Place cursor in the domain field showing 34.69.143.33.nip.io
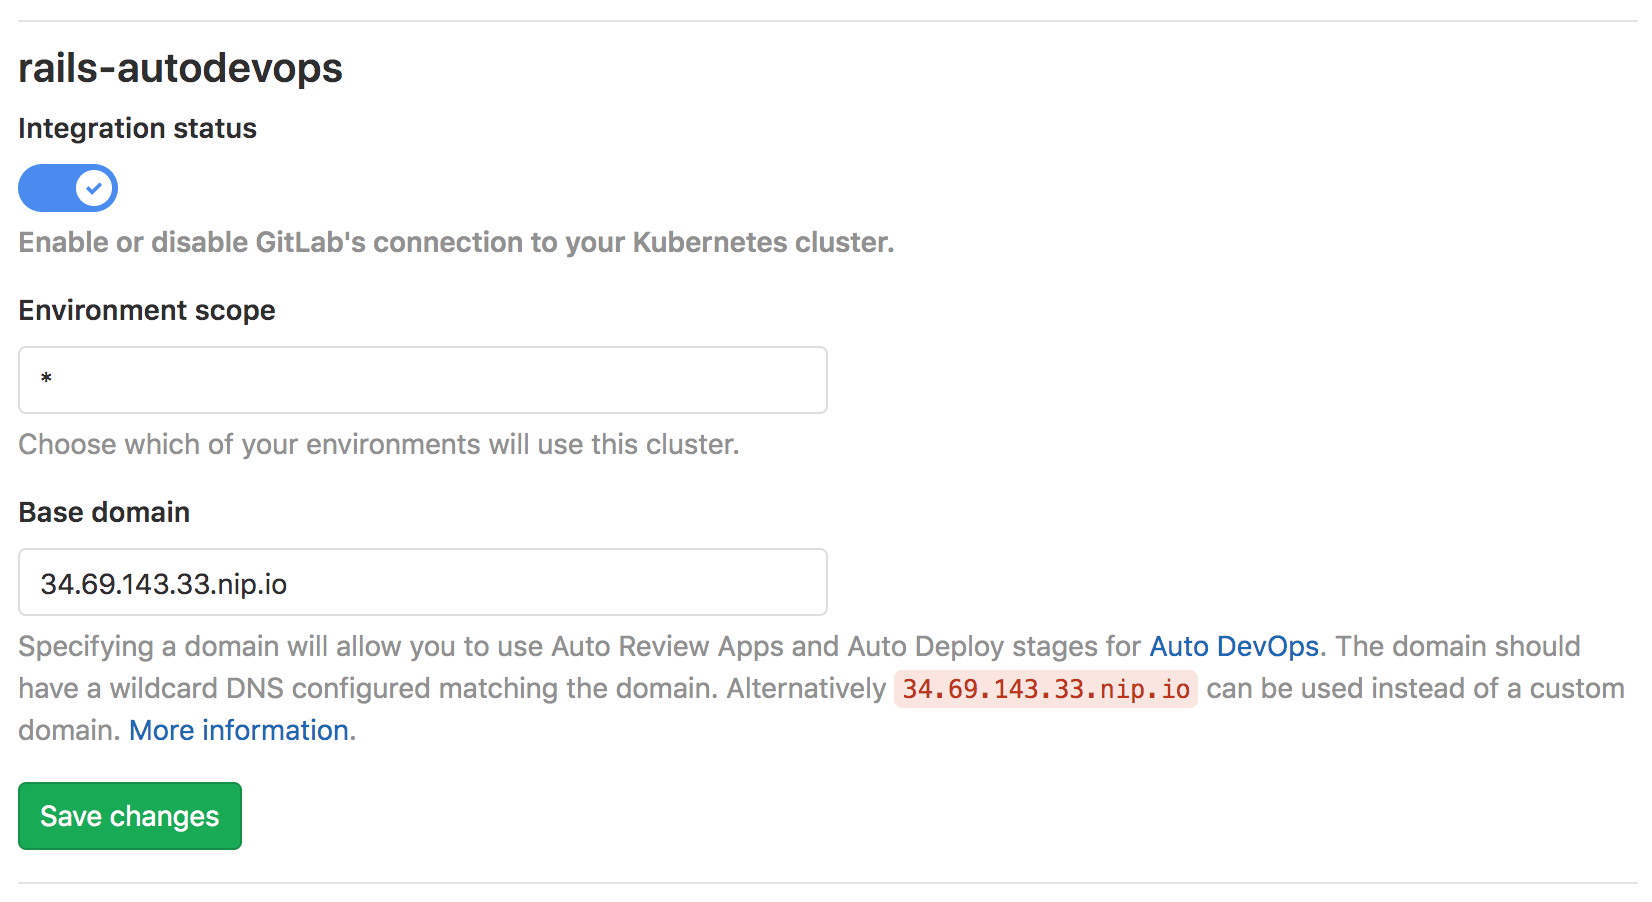This screenshot has height=902, width=1652. [420, 582]
